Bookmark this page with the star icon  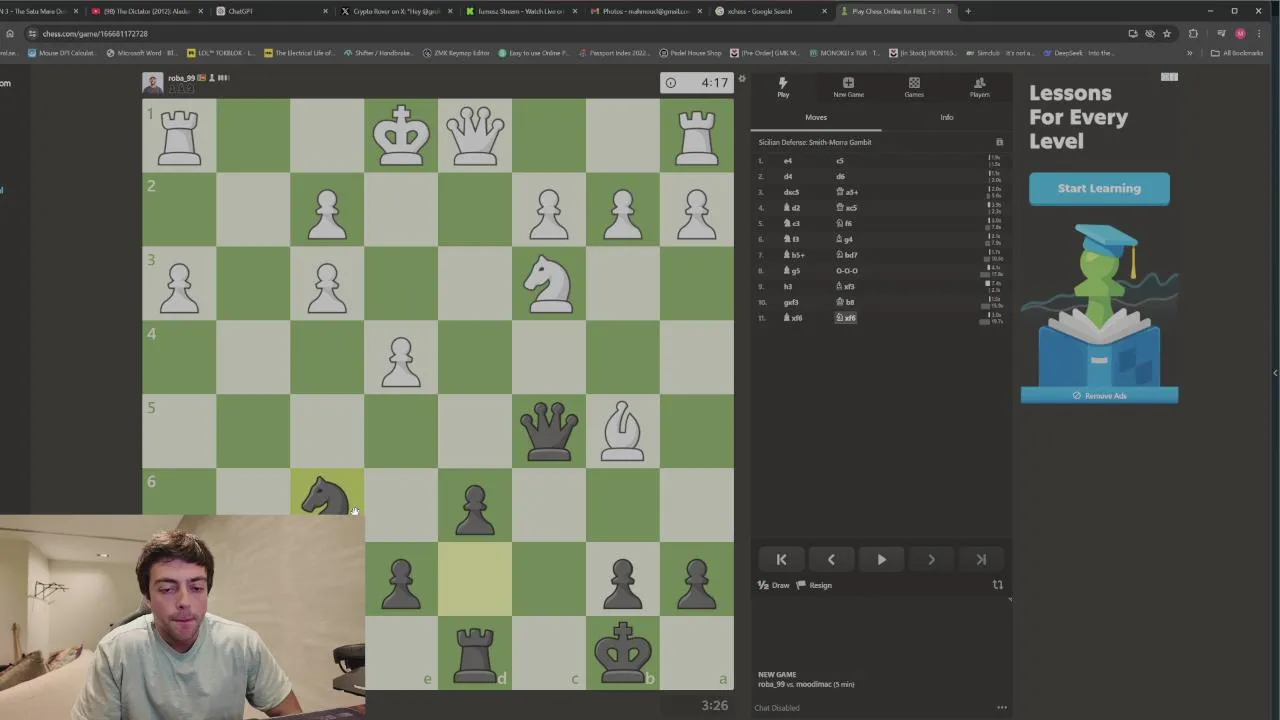coord(1166,33)
